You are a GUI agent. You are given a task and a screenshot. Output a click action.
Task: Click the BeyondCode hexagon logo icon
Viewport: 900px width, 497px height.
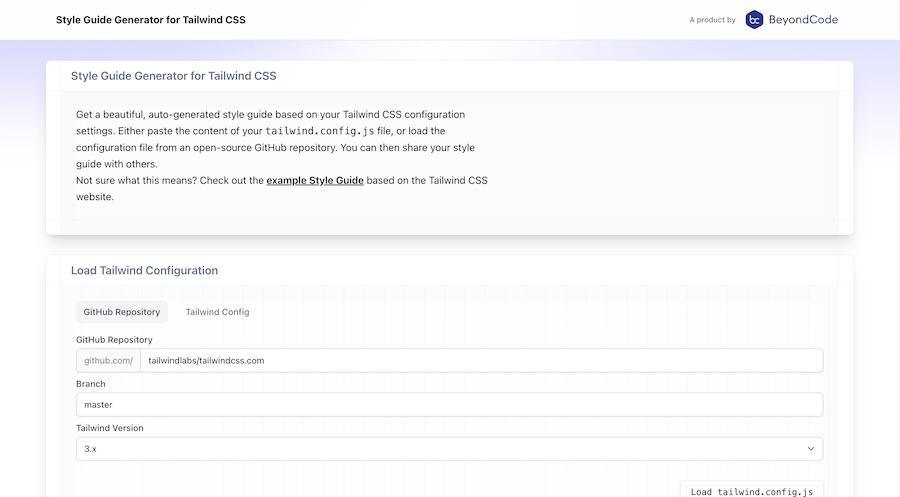(x=754, y=20)
